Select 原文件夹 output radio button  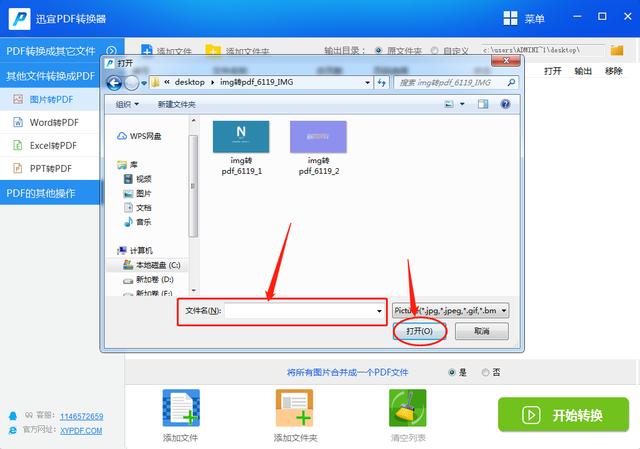pos(378,50)
